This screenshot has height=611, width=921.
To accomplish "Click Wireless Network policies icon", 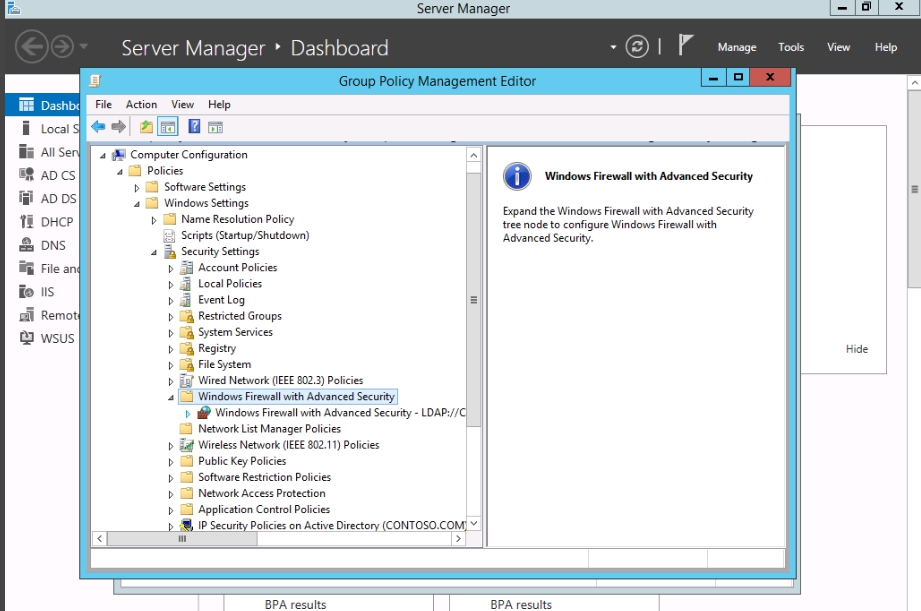I will 186,445.
